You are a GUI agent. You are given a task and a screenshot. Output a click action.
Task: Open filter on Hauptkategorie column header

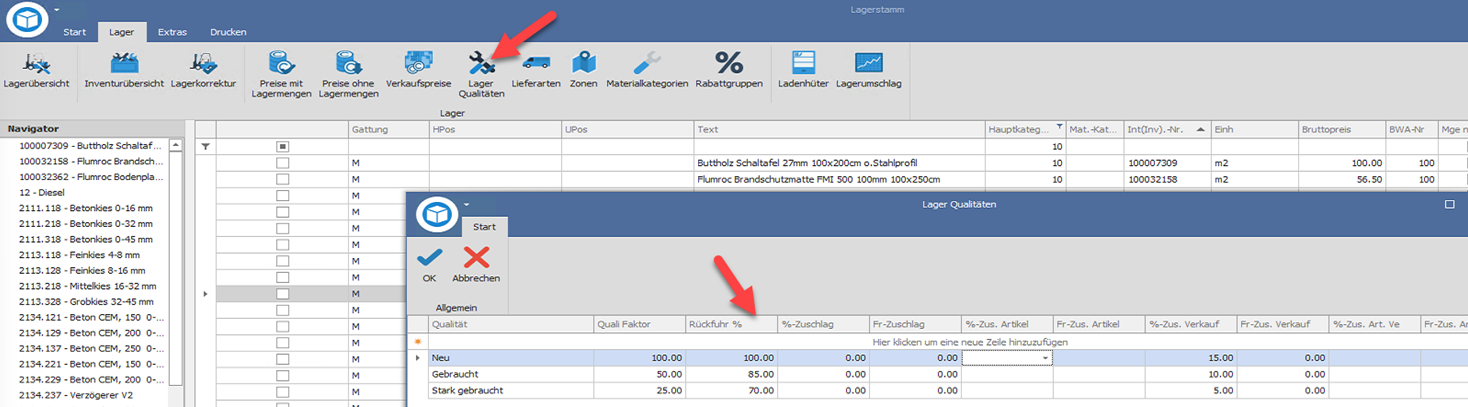point(1059,127)
